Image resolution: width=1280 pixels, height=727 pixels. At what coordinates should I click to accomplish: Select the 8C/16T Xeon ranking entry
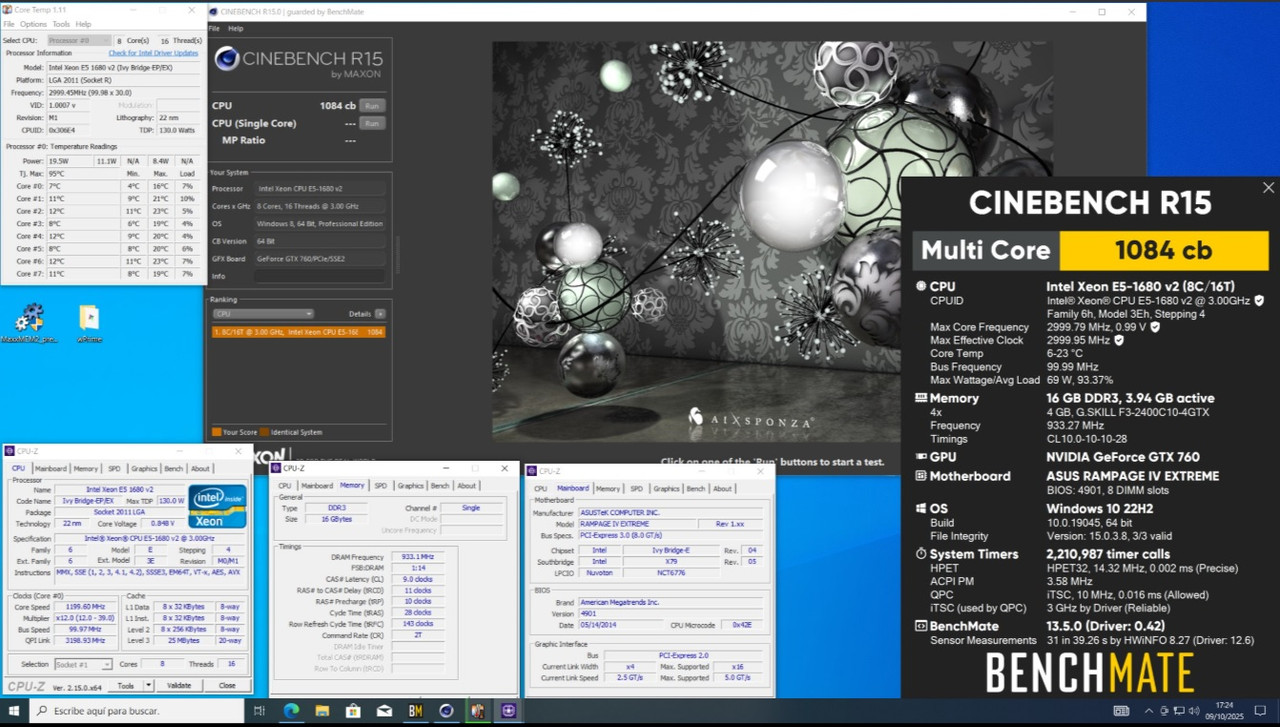click(x=298, y=331)
